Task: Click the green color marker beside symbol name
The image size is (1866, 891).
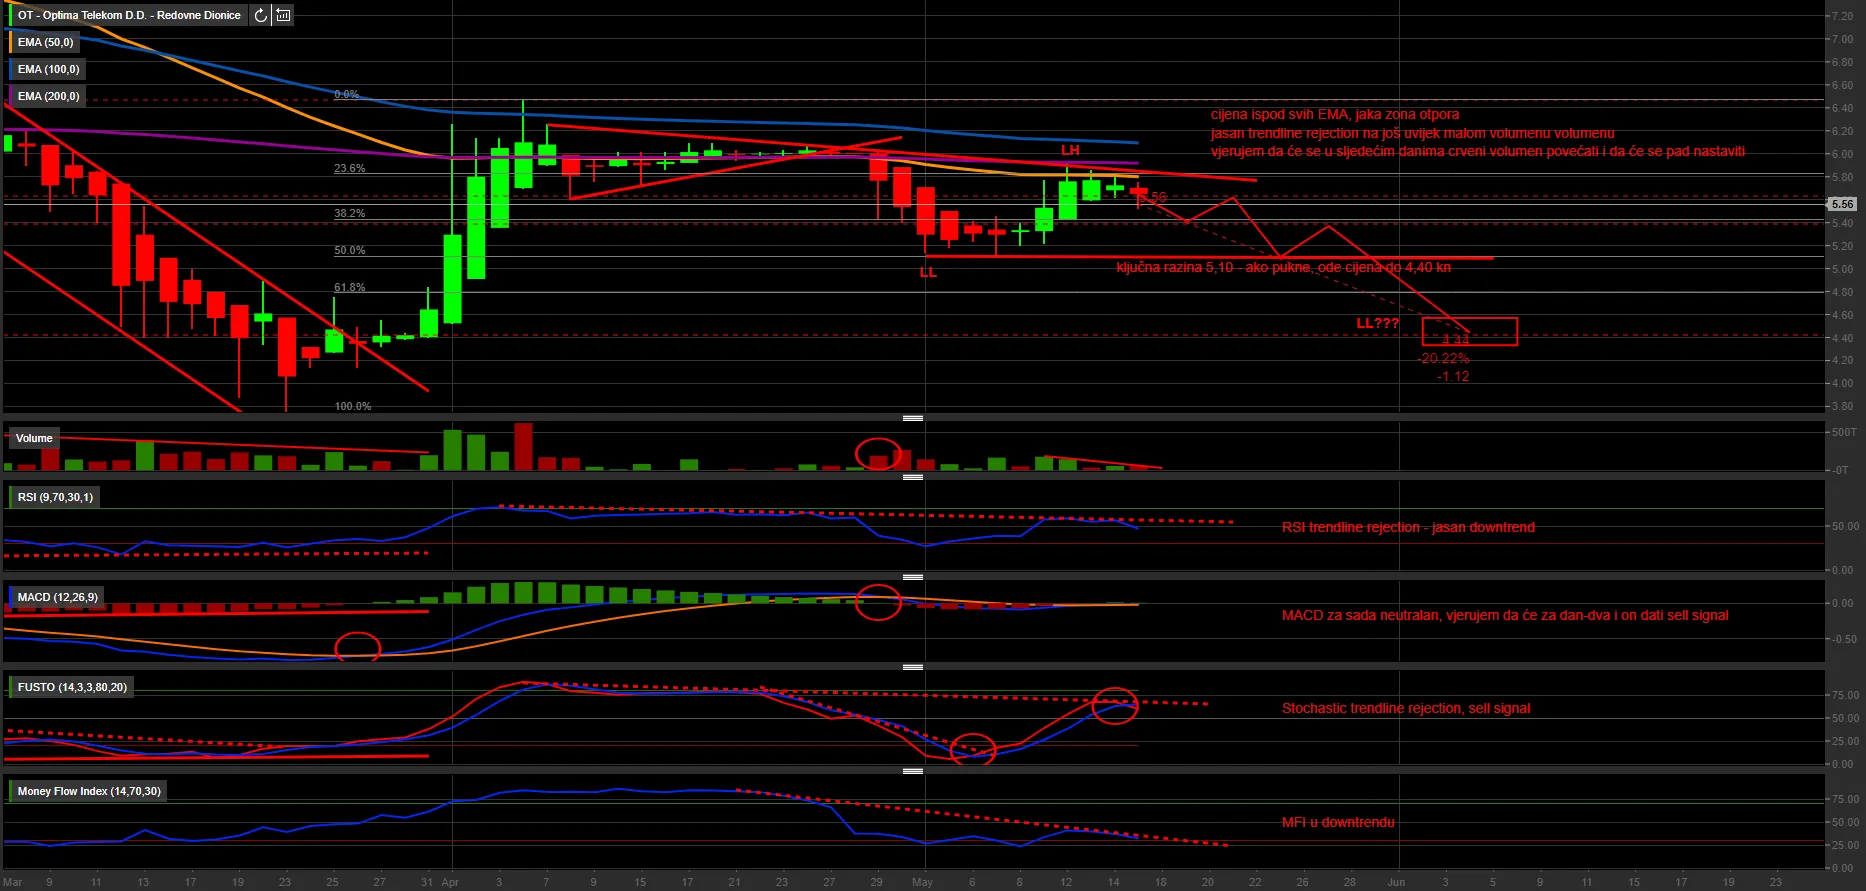Action: (9, 15)
